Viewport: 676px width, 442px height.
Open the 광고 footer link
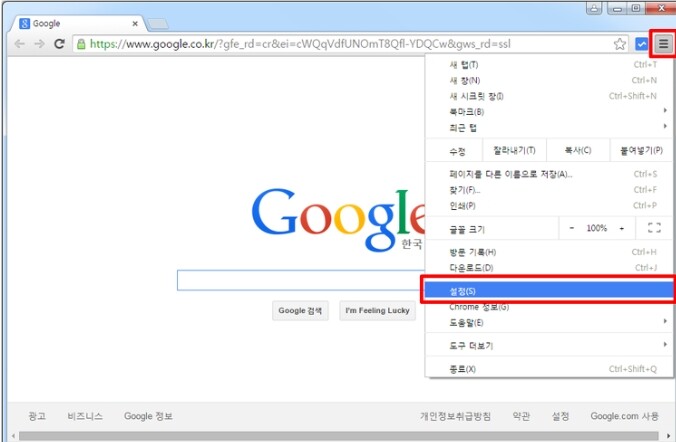(37, 416)
